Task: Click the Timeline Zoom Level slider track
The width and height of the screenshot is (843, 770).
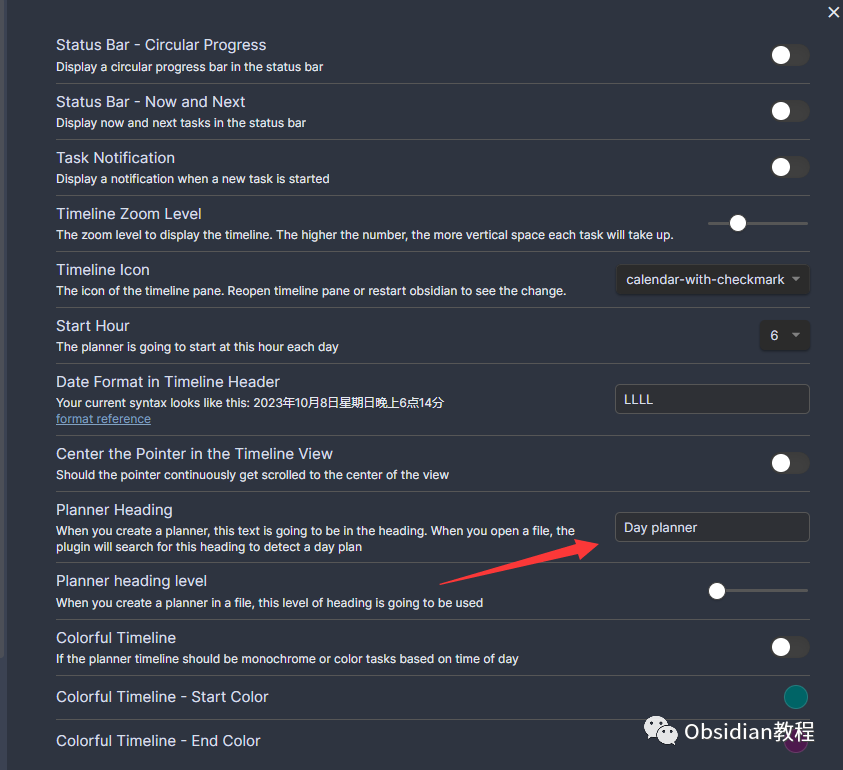Action: tap(758, 223)
